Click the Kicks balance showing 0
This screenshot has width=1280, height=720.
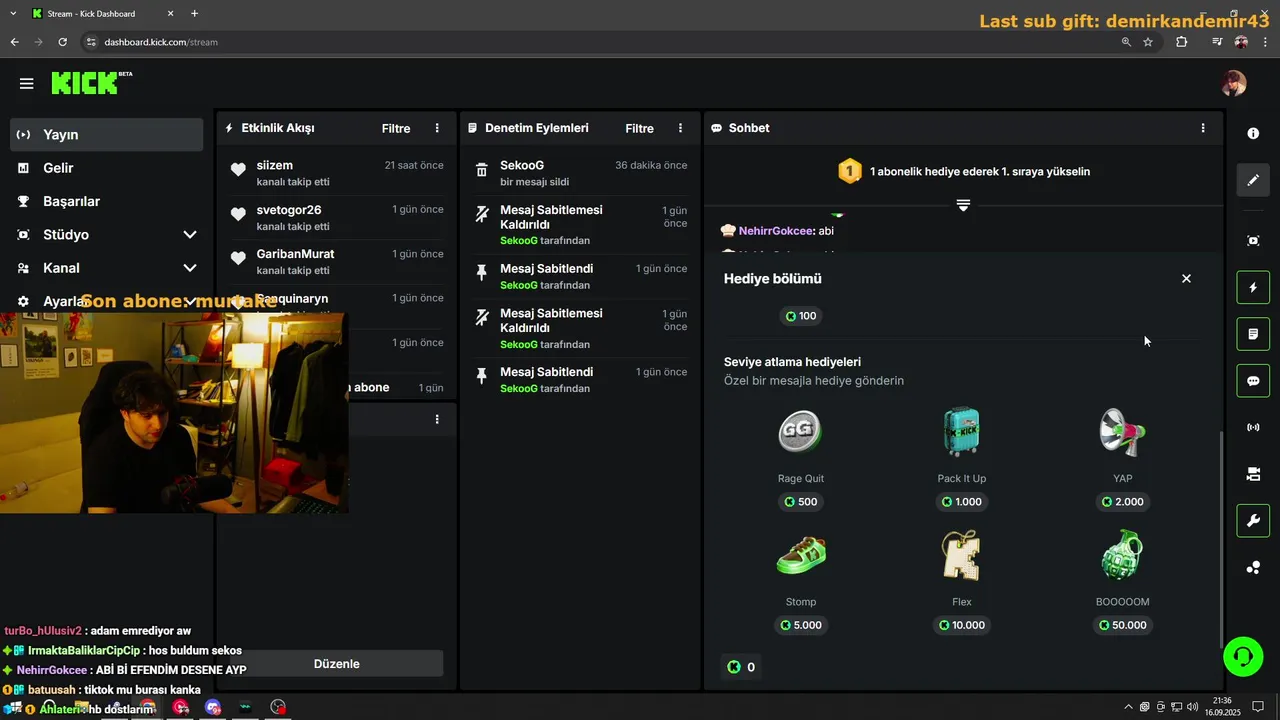[x=741, y=667]
